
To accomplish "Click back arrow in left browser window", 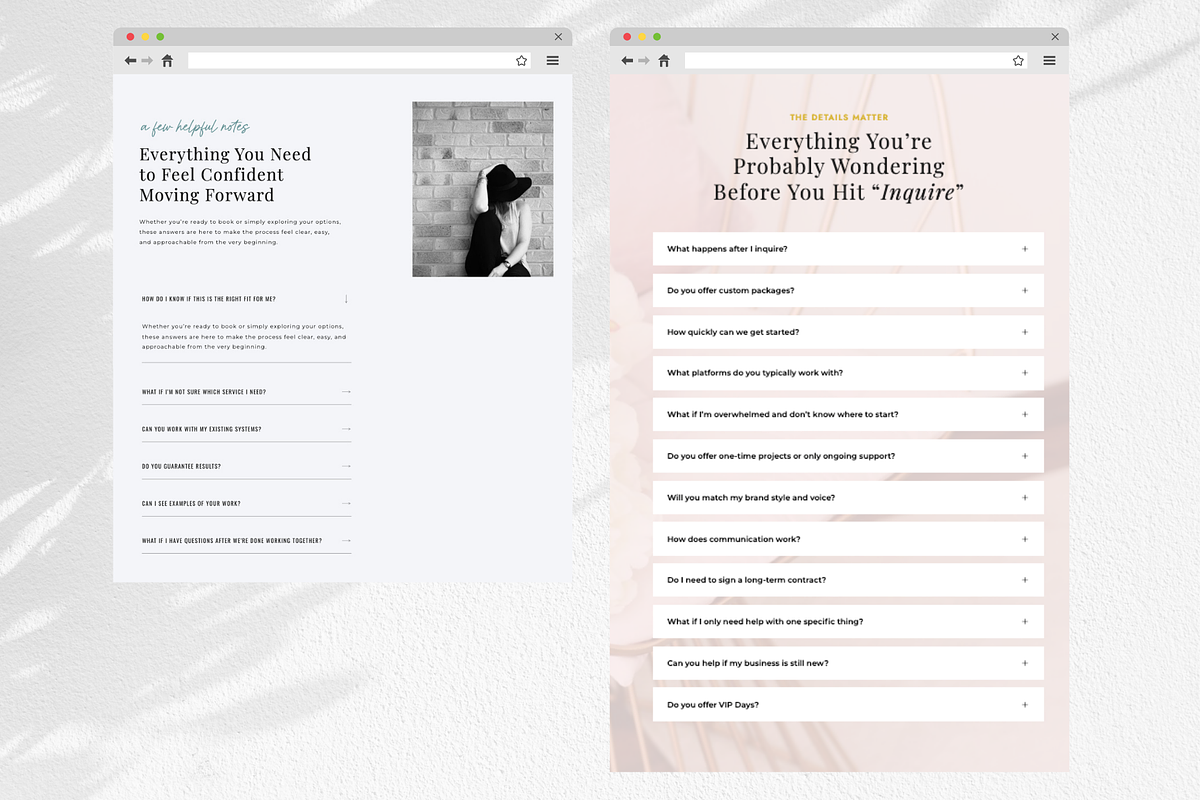I will [130, 61].
